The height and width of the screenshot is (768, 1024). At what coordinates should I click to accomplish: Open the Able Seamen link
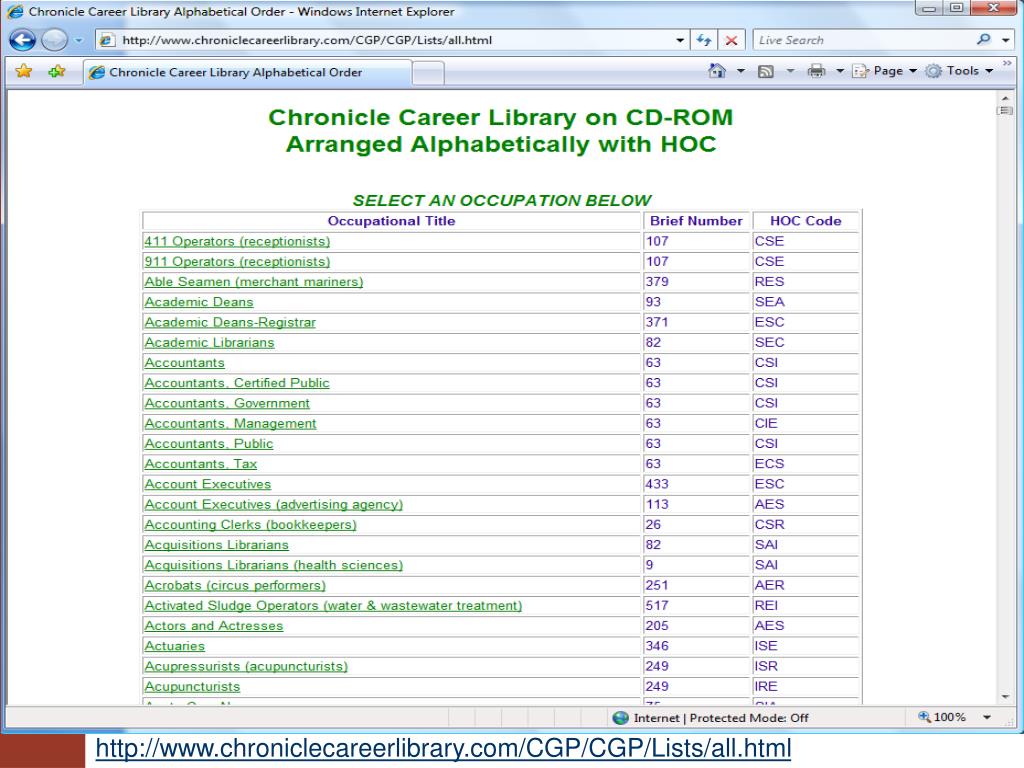tap(253, 281)
